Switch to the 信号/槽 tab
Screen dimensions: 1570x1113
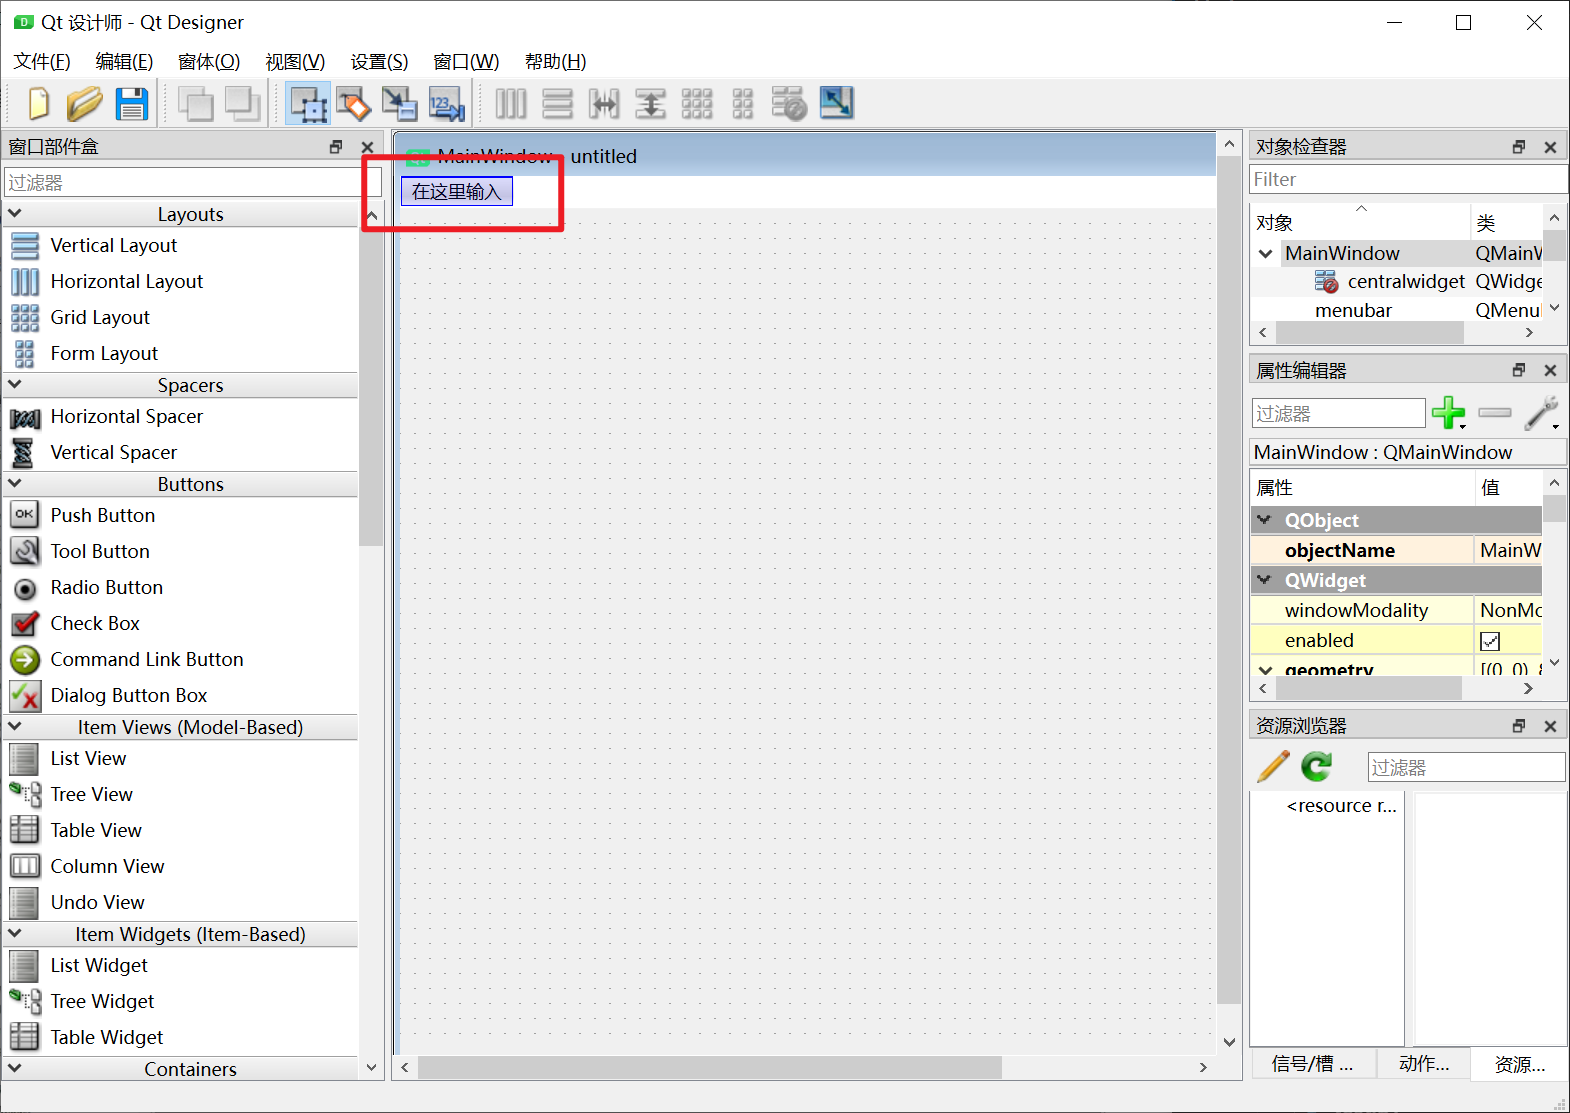1312,1064
